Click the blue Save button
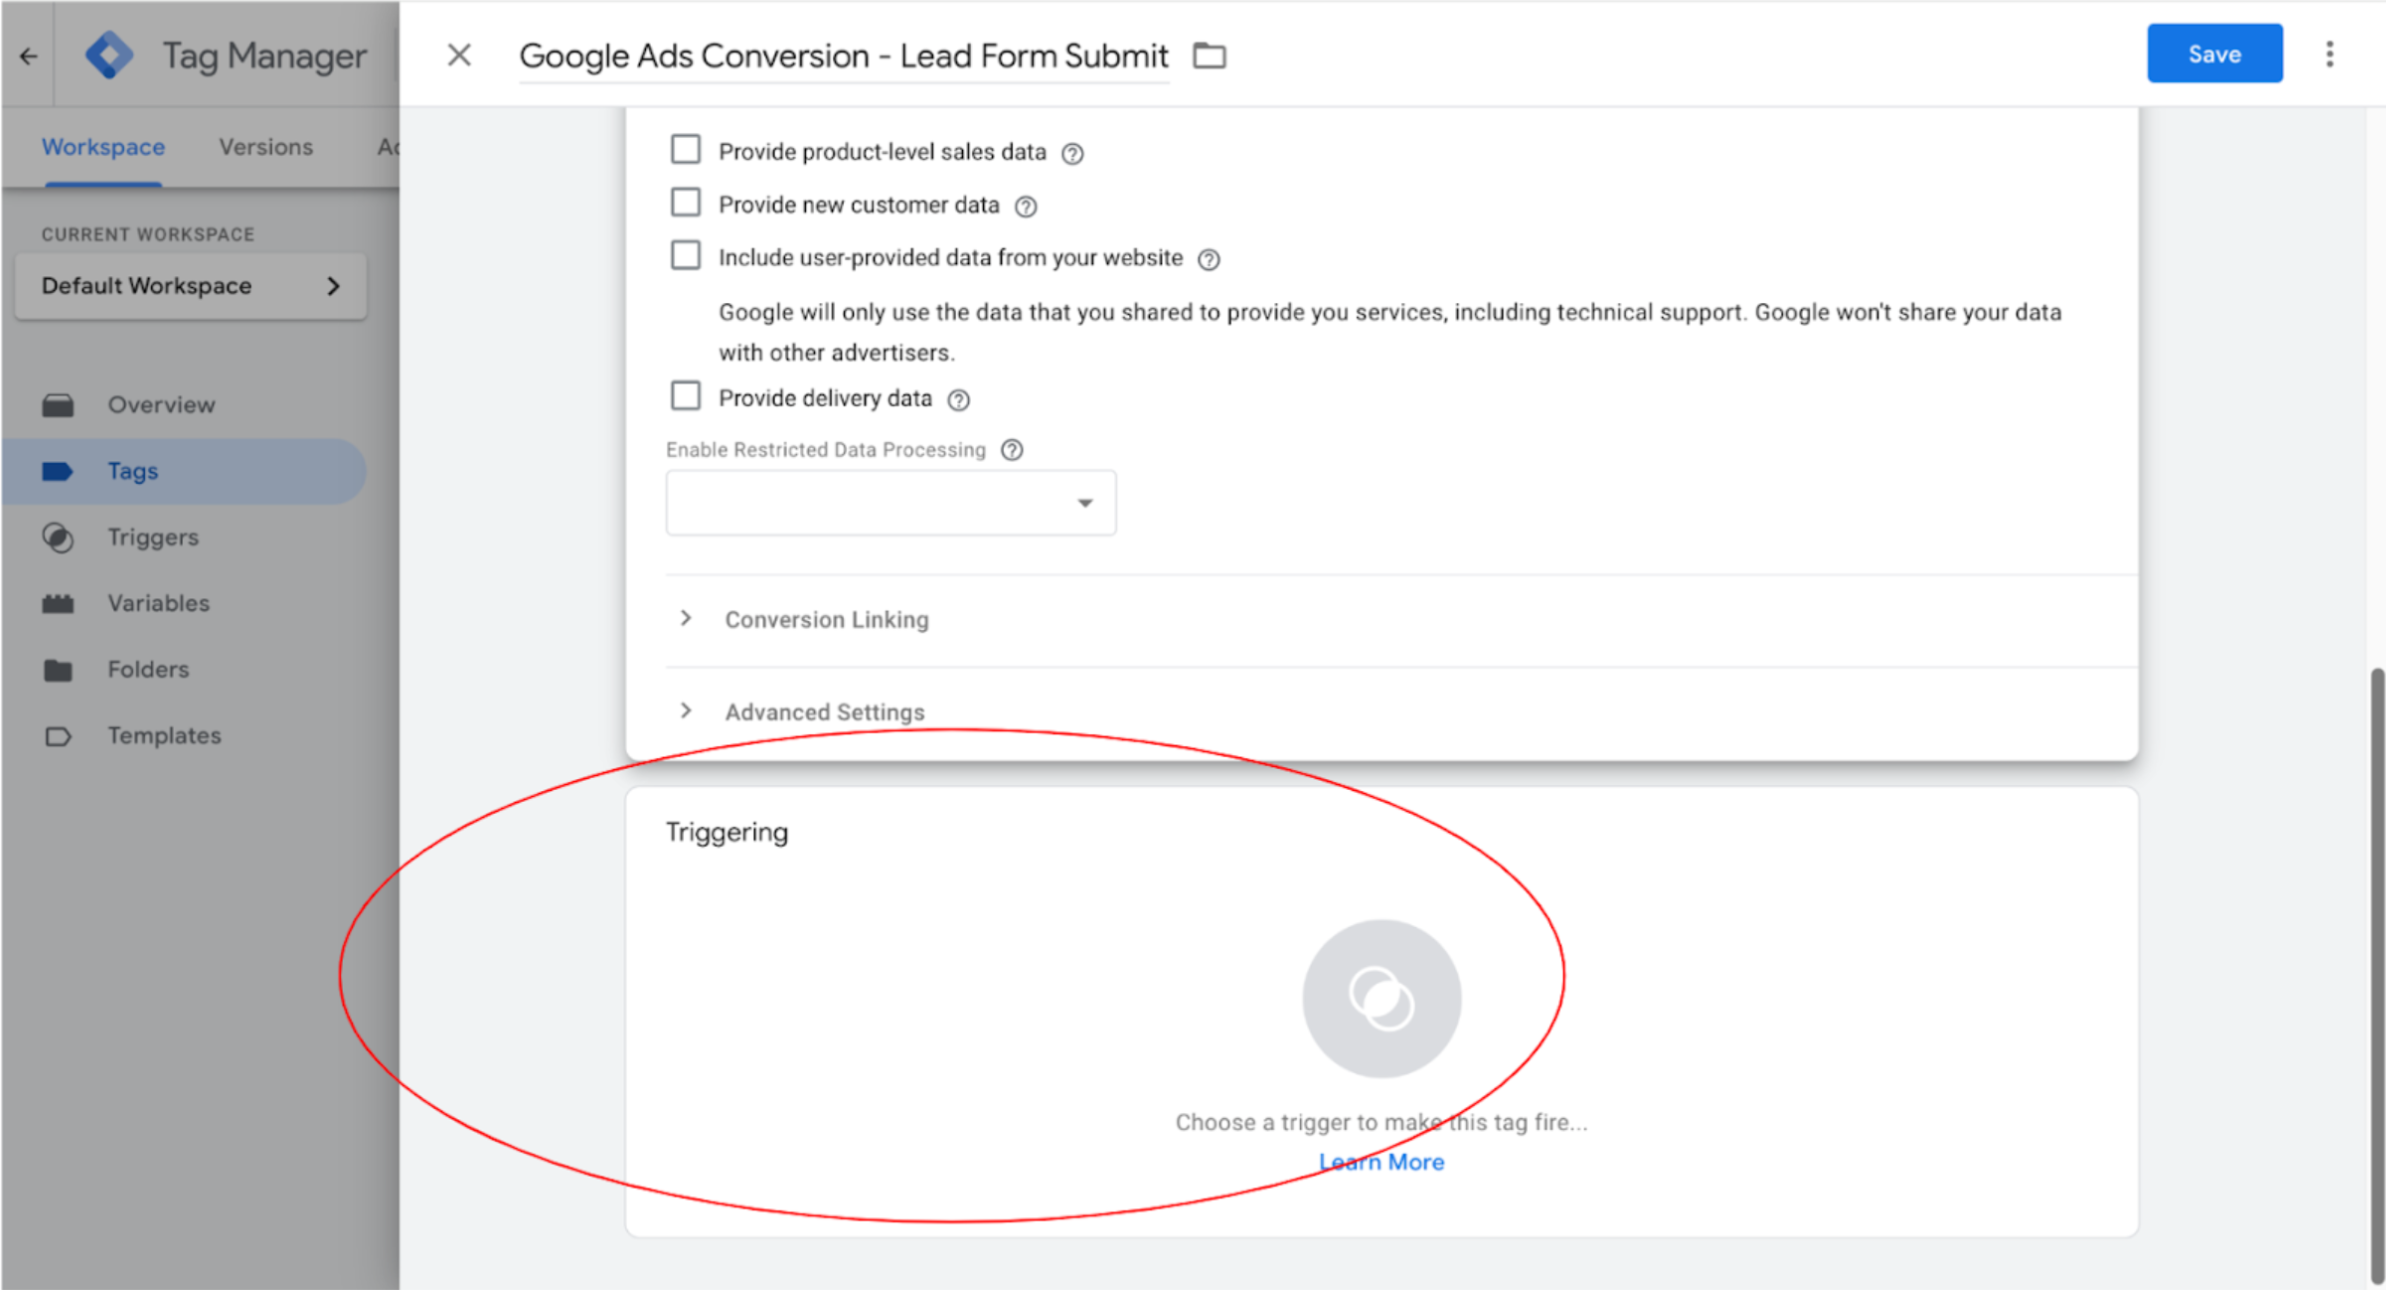 [2214, 54]
